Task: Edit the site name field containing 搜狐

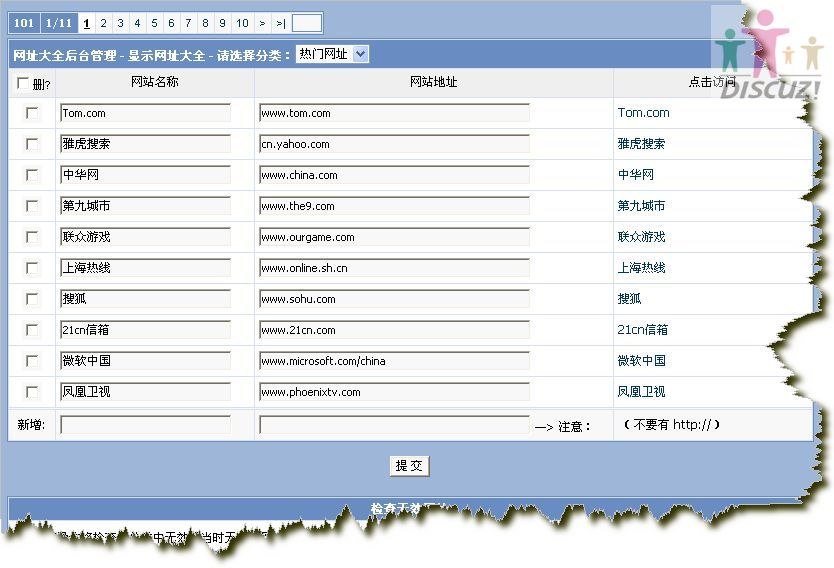Action: pyautogui.click(x=145, y=298)
